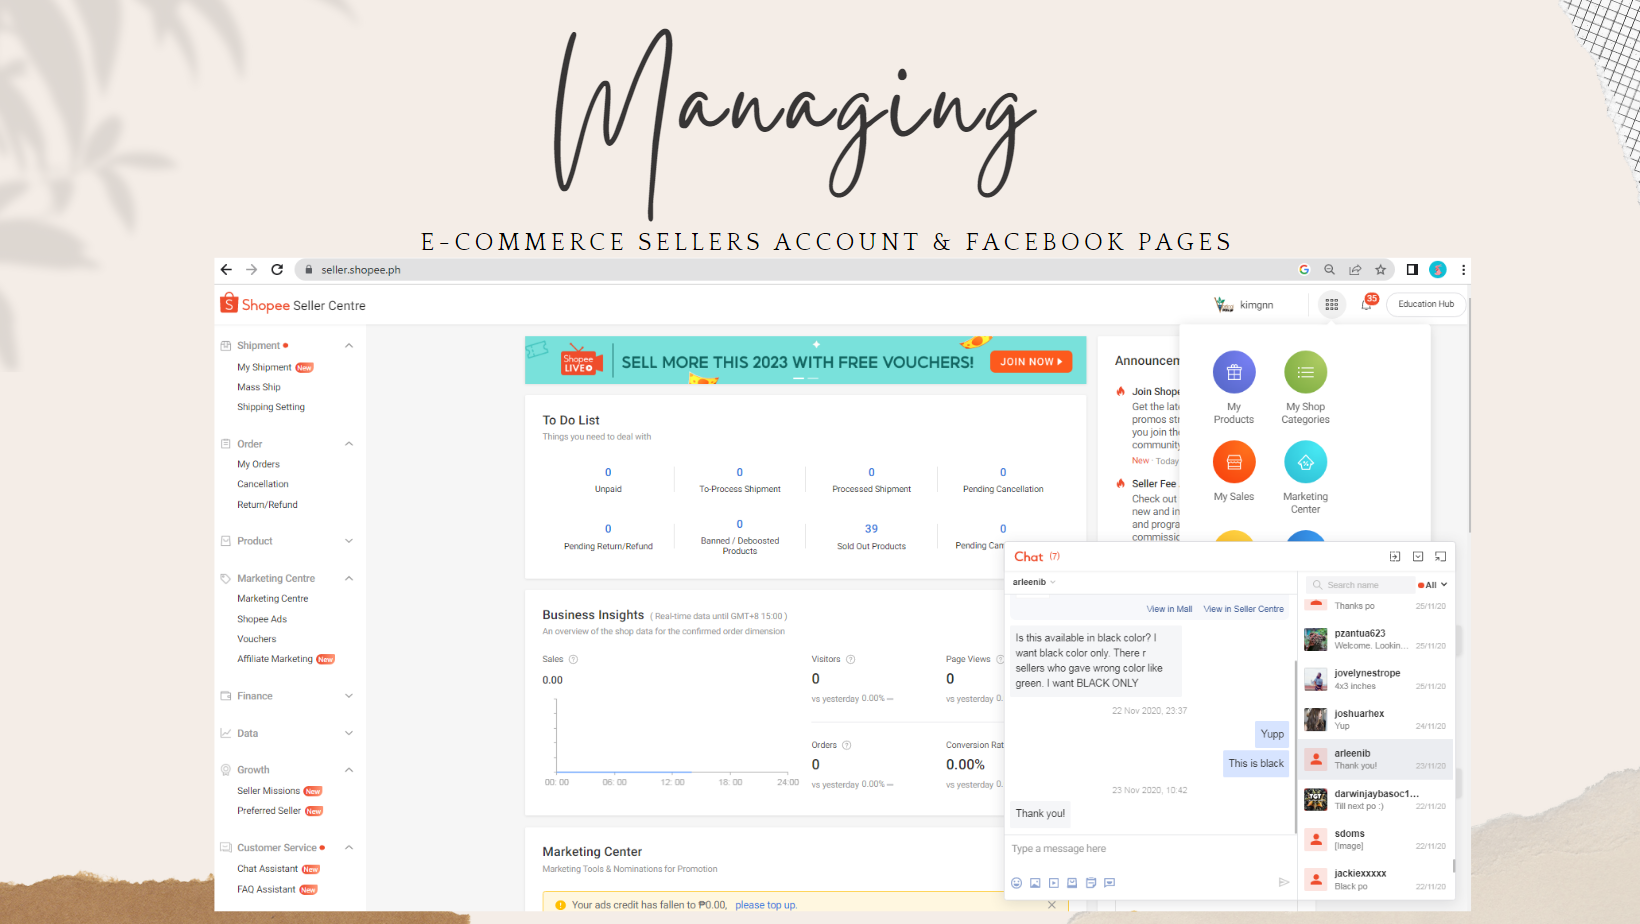This screenshot has height=924, width=1640.
Task: Collapse the Shipment sidebar section
Action: [349, 346]
